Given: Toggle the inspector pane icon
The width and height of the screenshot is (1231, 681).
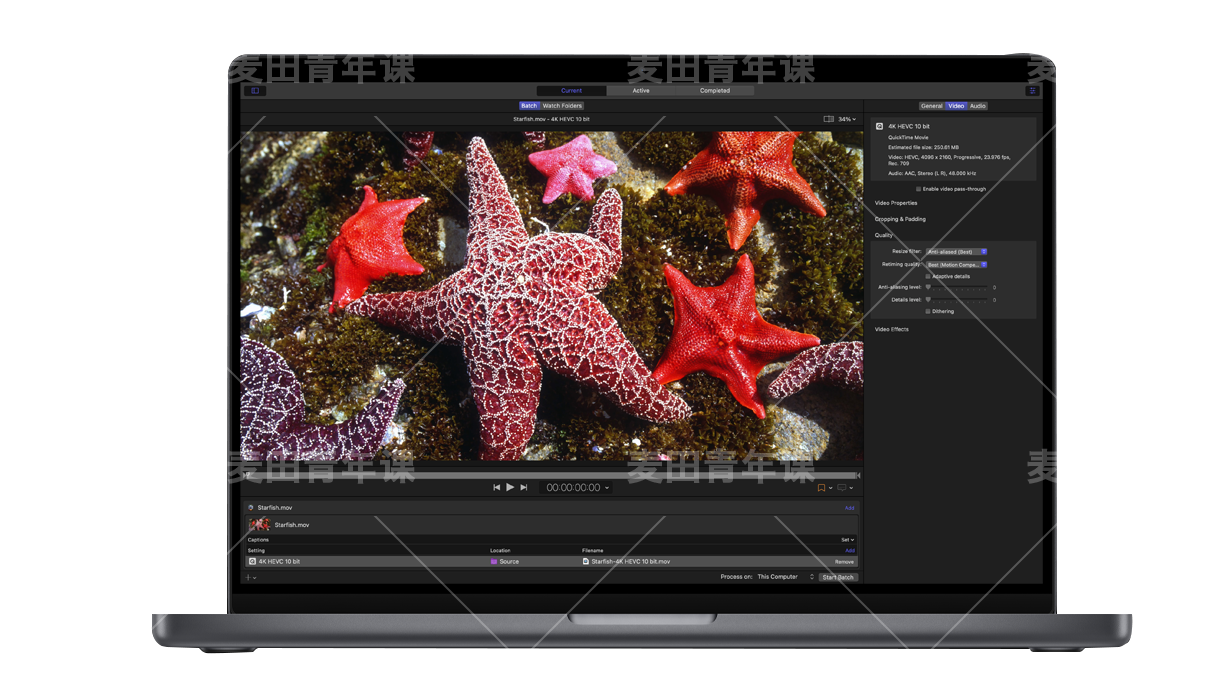Looking at the screenshot, I should click(x=1032, y=90).
